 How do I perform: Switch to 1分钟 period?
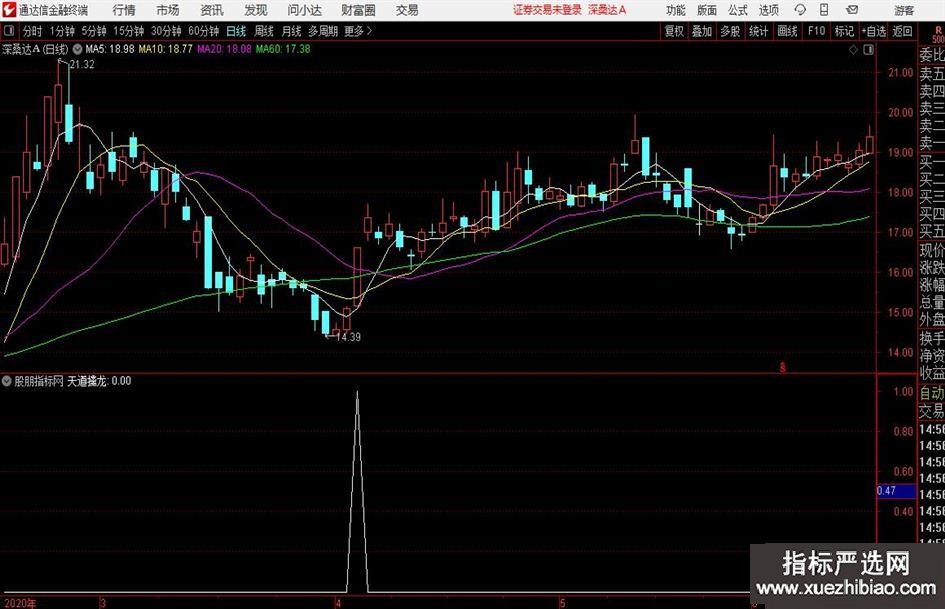click(62, 31)
